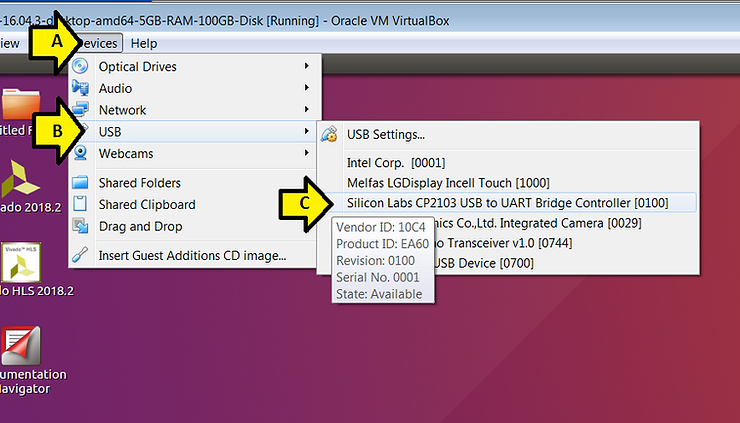Click the USB Settings gear icon
This screenshot has height=423, width=740.
[x=329, y=135]
